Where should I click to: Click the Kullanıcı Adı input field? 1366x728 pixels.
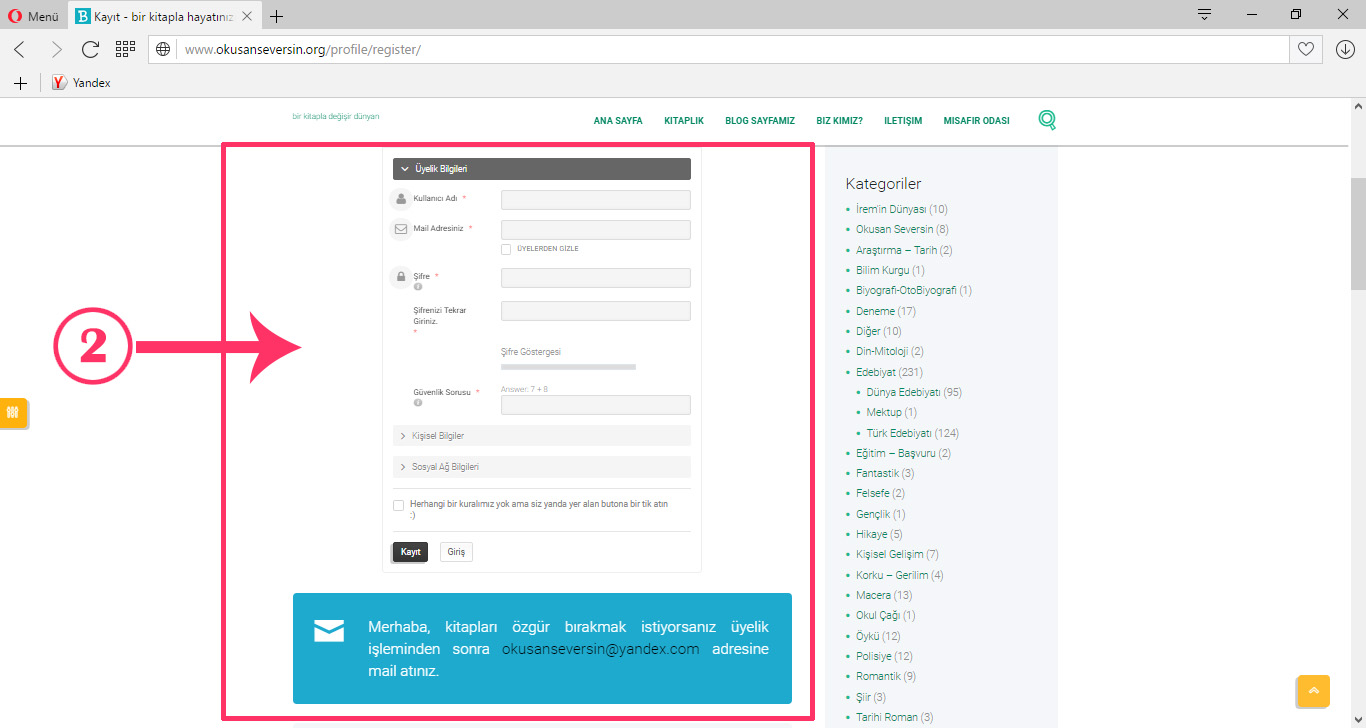pyautogui.click(x=595, y=200)
